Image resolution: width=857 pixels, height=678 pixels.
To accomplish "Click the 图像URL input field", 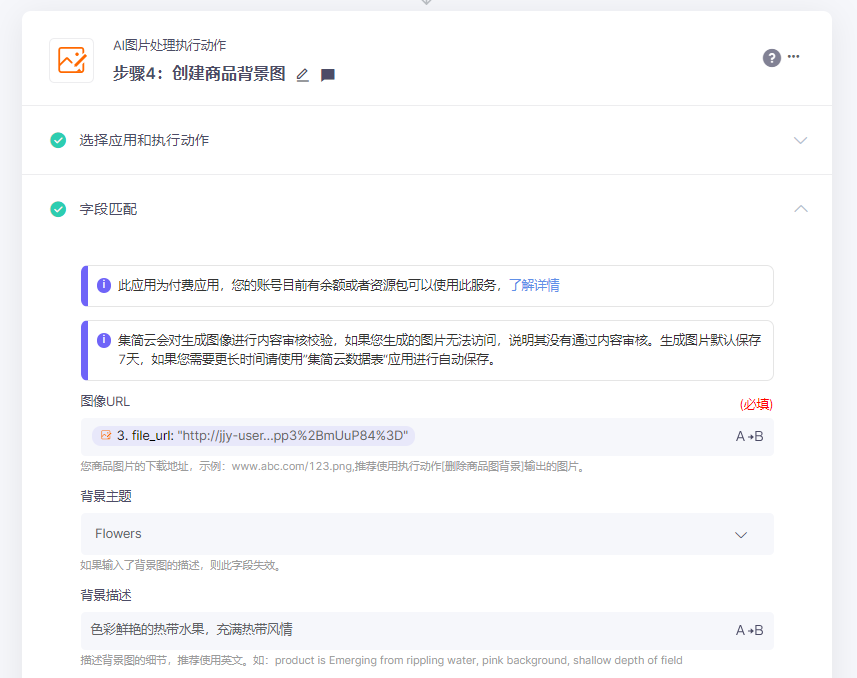I will (427, 437).
